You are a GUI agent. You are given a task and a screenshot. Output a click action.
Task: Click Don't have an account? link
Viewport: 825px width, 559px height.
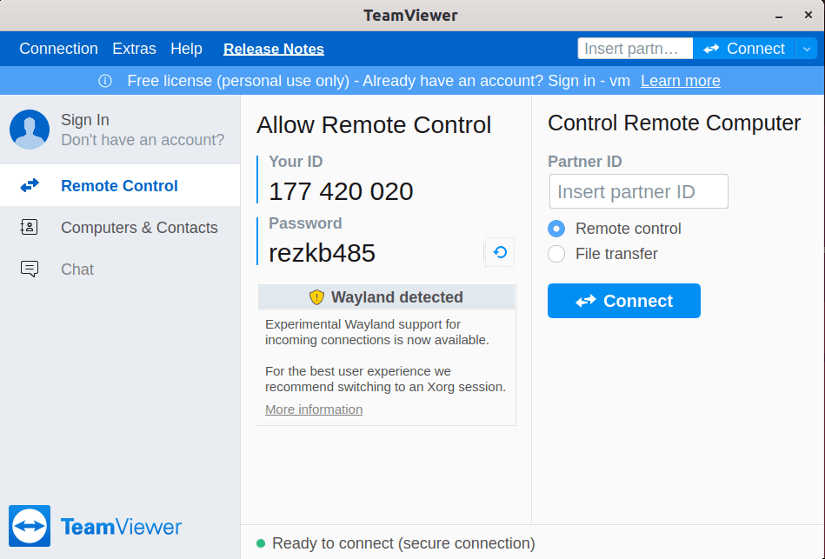[143, 140]
